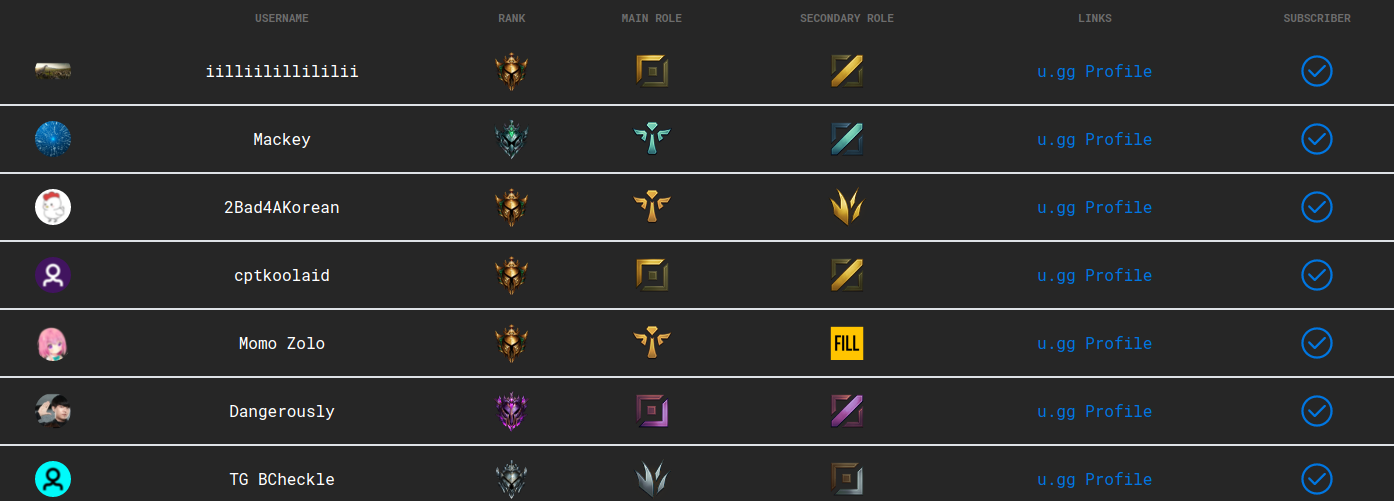Click the FILL secondary role icon for Momo Zolo

coord(847,343)
